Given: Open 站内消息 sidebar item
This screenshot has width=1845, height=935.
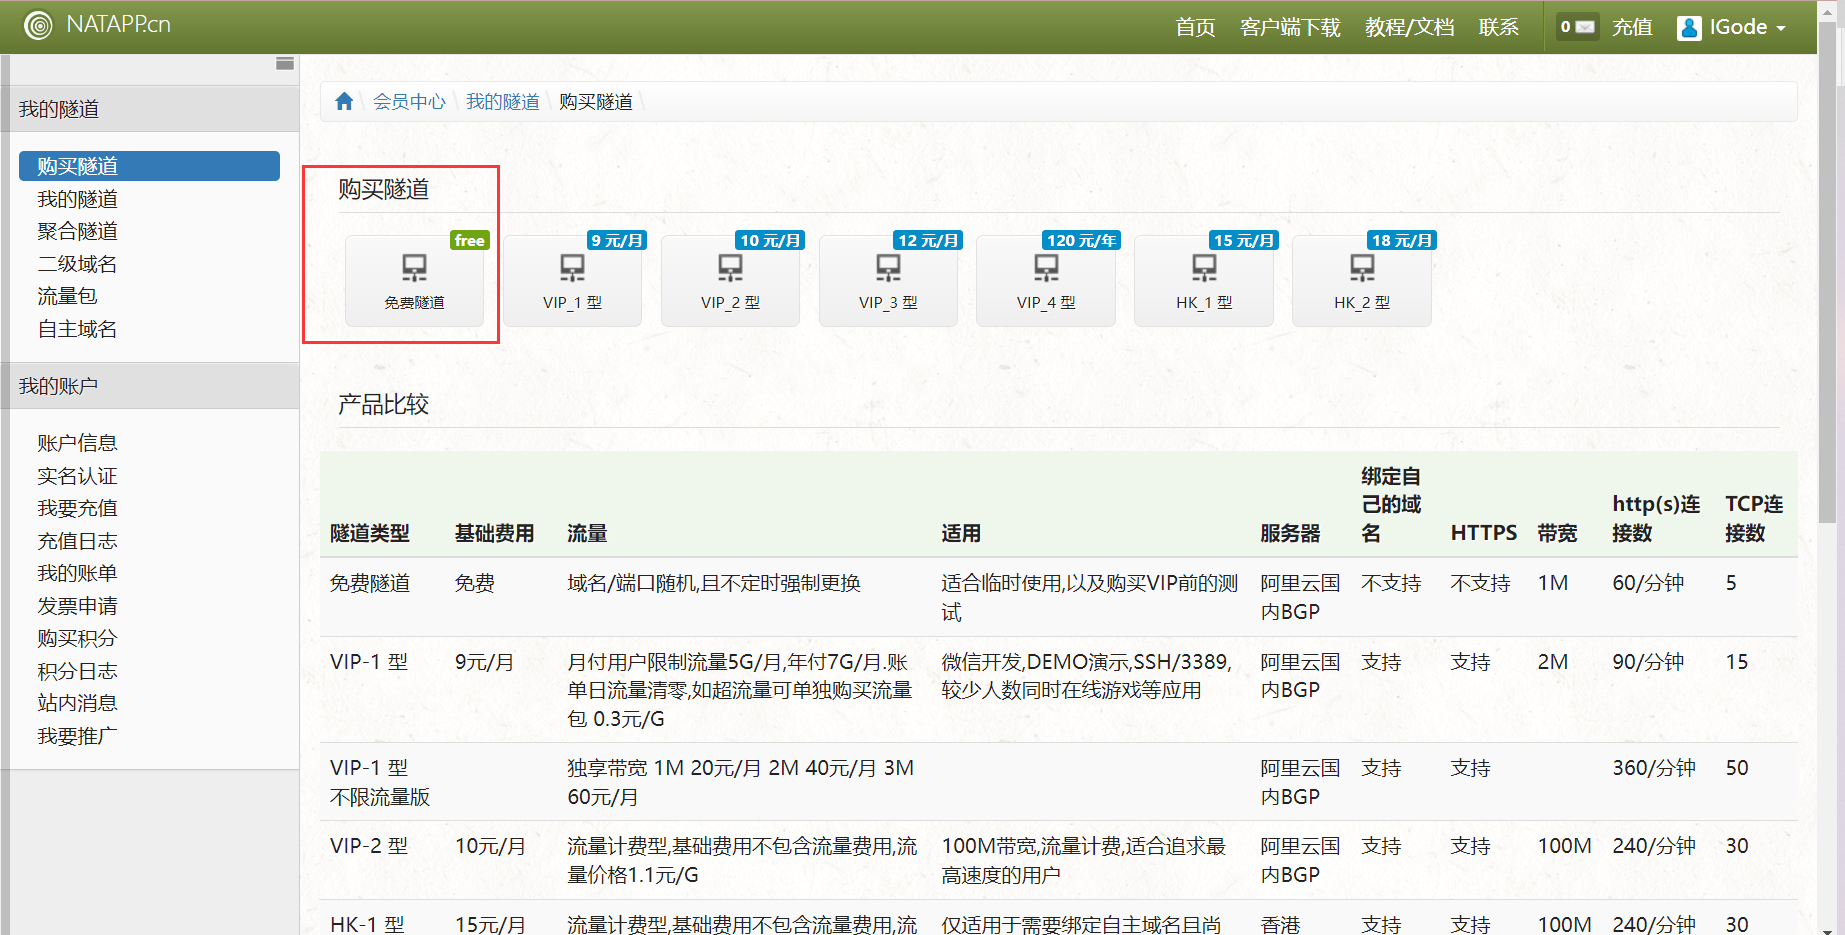Looking at the screenshot, I should (x=78, y=703).
